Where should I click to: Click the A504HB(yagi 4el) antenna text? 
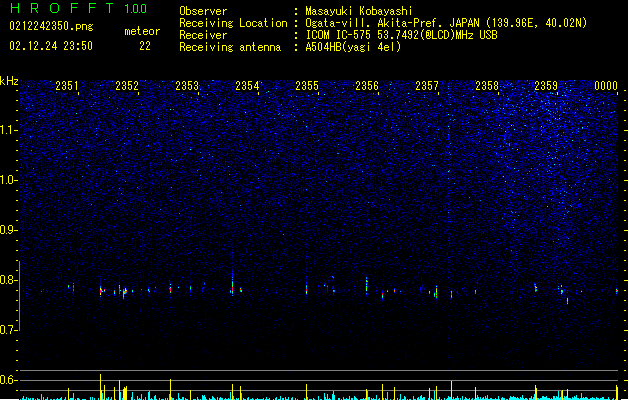click(x=353, y=47)
